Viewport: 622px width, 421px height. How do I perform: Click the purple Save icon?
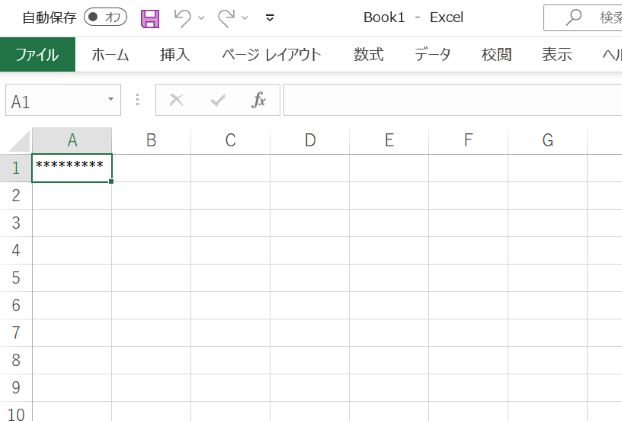(150, 18)
